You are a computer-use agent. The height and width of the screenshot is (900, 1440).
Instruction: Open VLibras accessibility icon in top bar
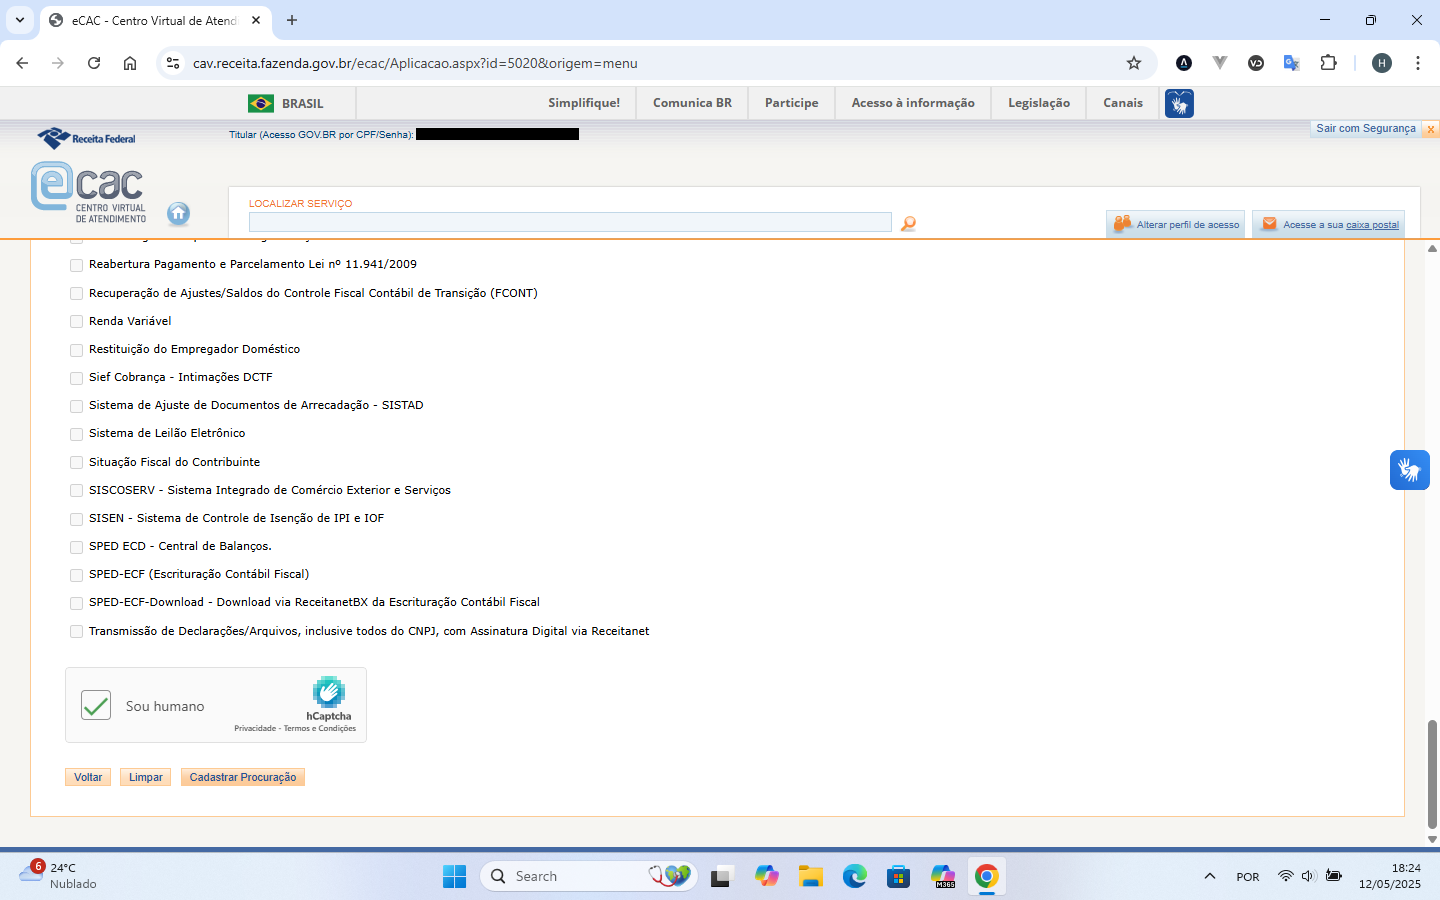[1179, 103]
